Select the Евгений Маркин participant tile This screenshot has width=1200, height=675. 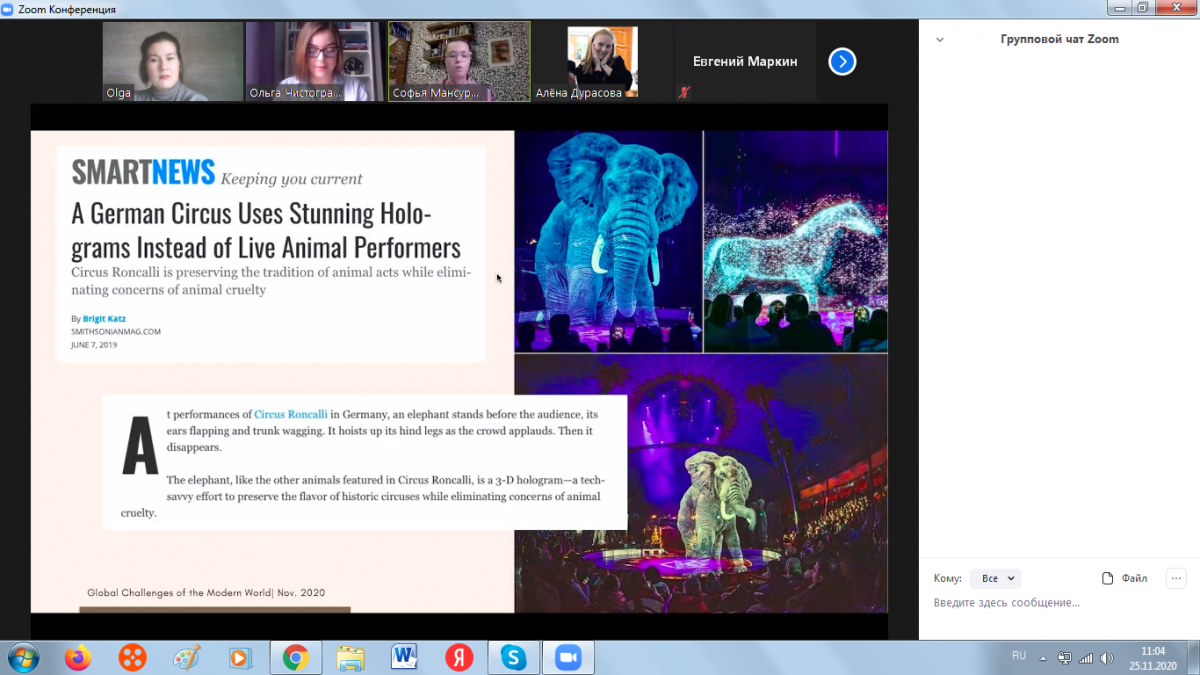coord(745,62)
